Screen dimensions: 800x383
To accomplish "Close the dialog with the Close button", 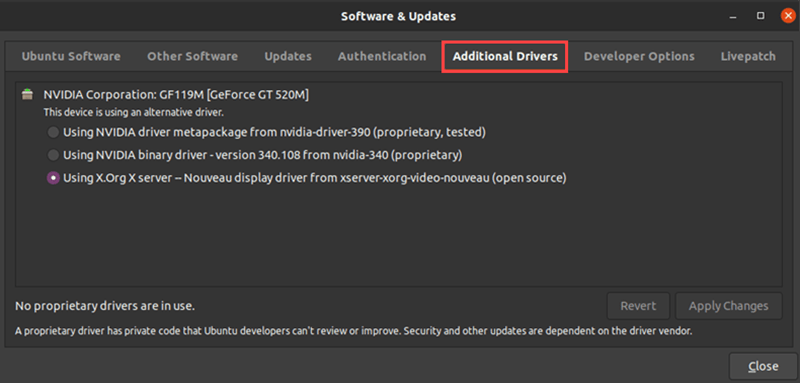I will [763, 366].
